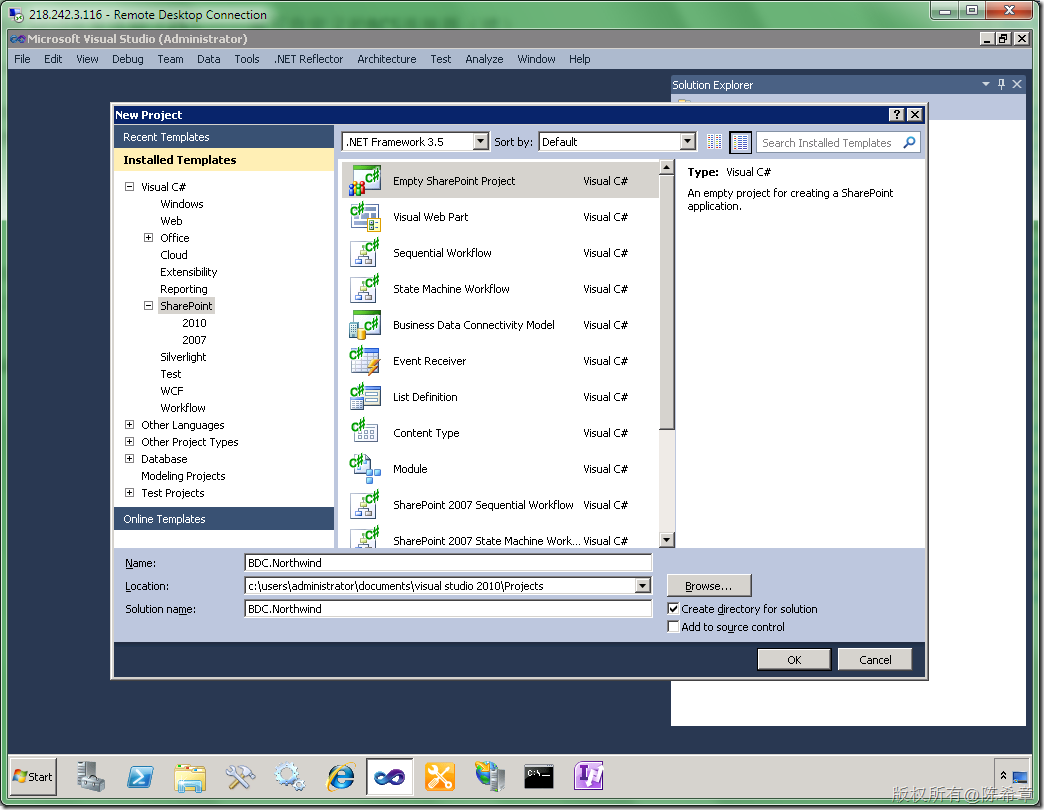
Task: Open Server Manager from the taskbar
Action: pos(91,776)
